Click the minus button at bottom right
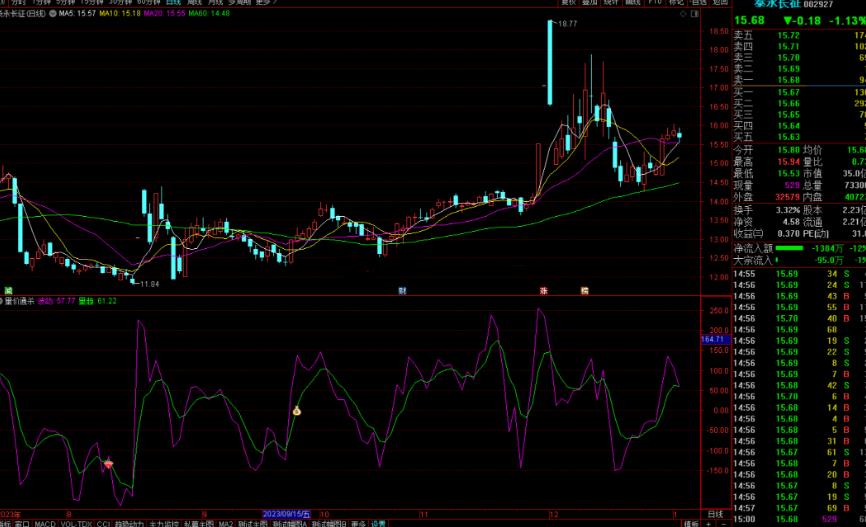This screenshot has height=527, width=866. pyautogui.click(x=723, y=523)
